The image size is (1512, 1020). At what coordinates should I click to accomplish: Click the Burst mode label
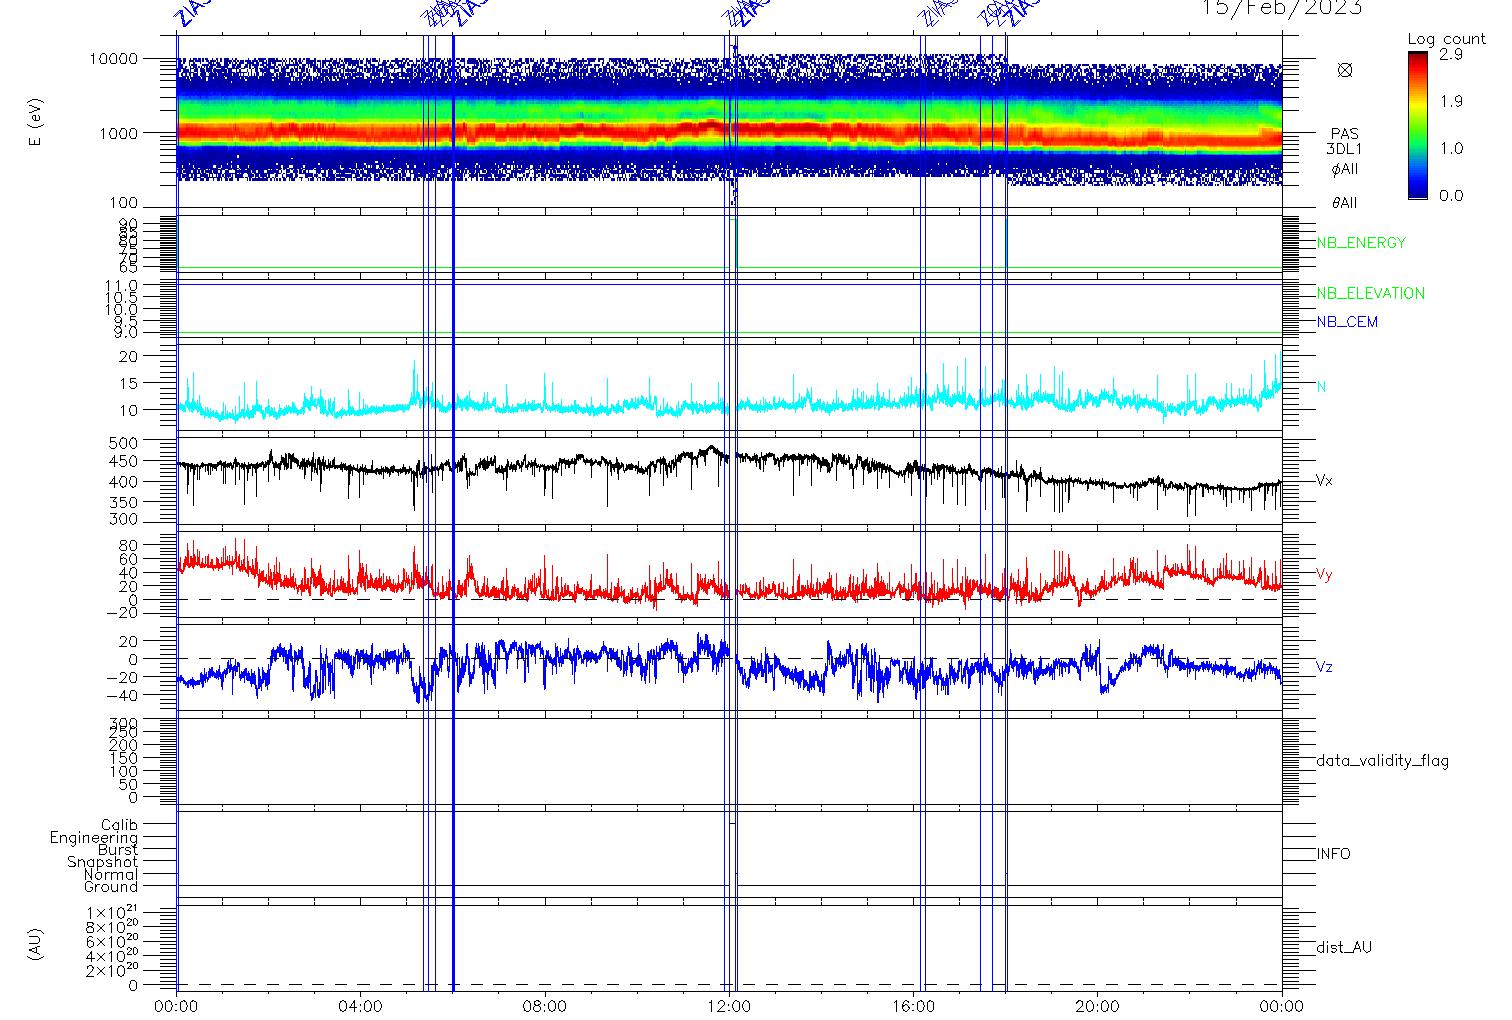tap(117, 850)
